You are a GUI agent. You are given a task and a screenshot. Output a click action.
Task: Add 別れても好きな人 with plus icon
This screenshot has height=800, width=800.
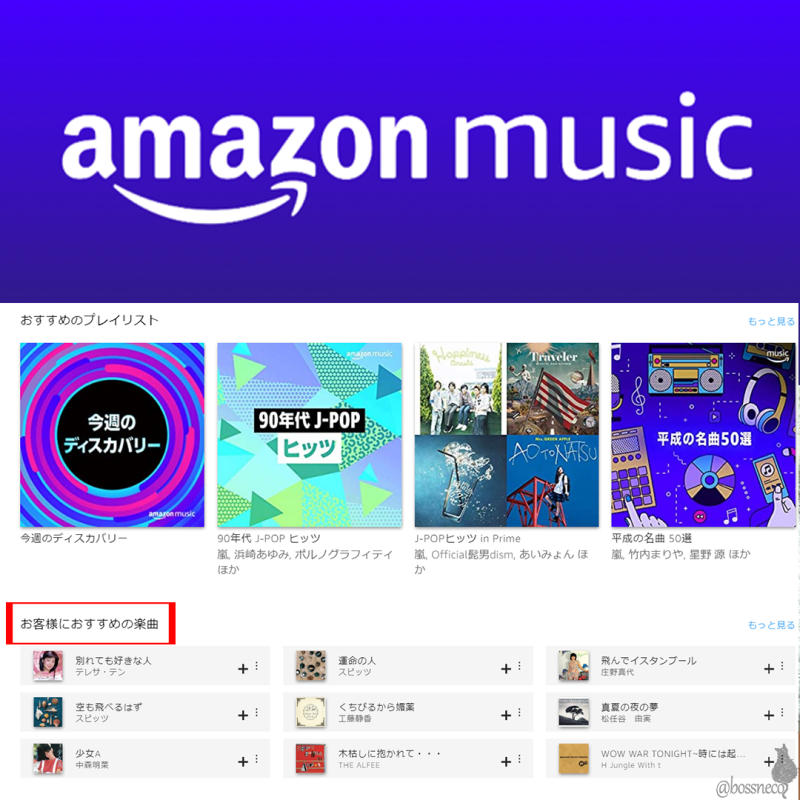pos(243,668)
